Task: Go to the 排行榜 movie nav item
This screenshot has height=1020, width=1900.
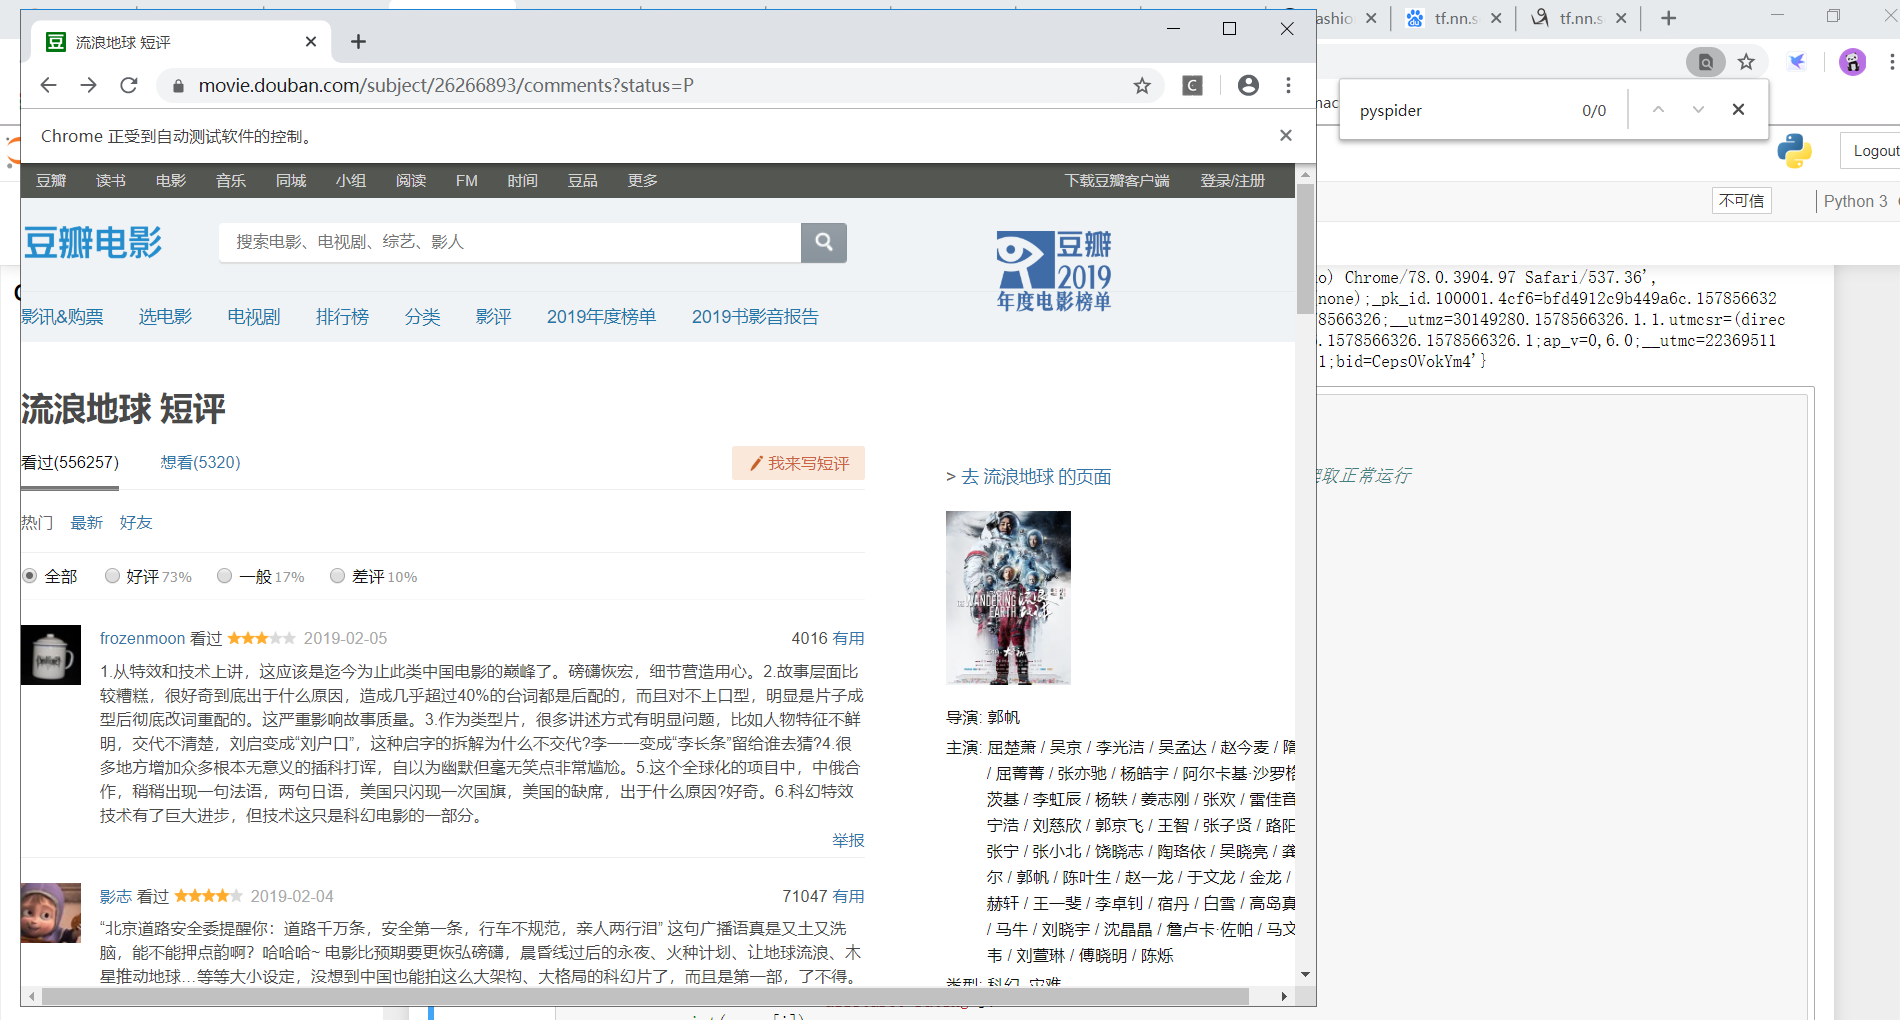Action: (342, 317)
